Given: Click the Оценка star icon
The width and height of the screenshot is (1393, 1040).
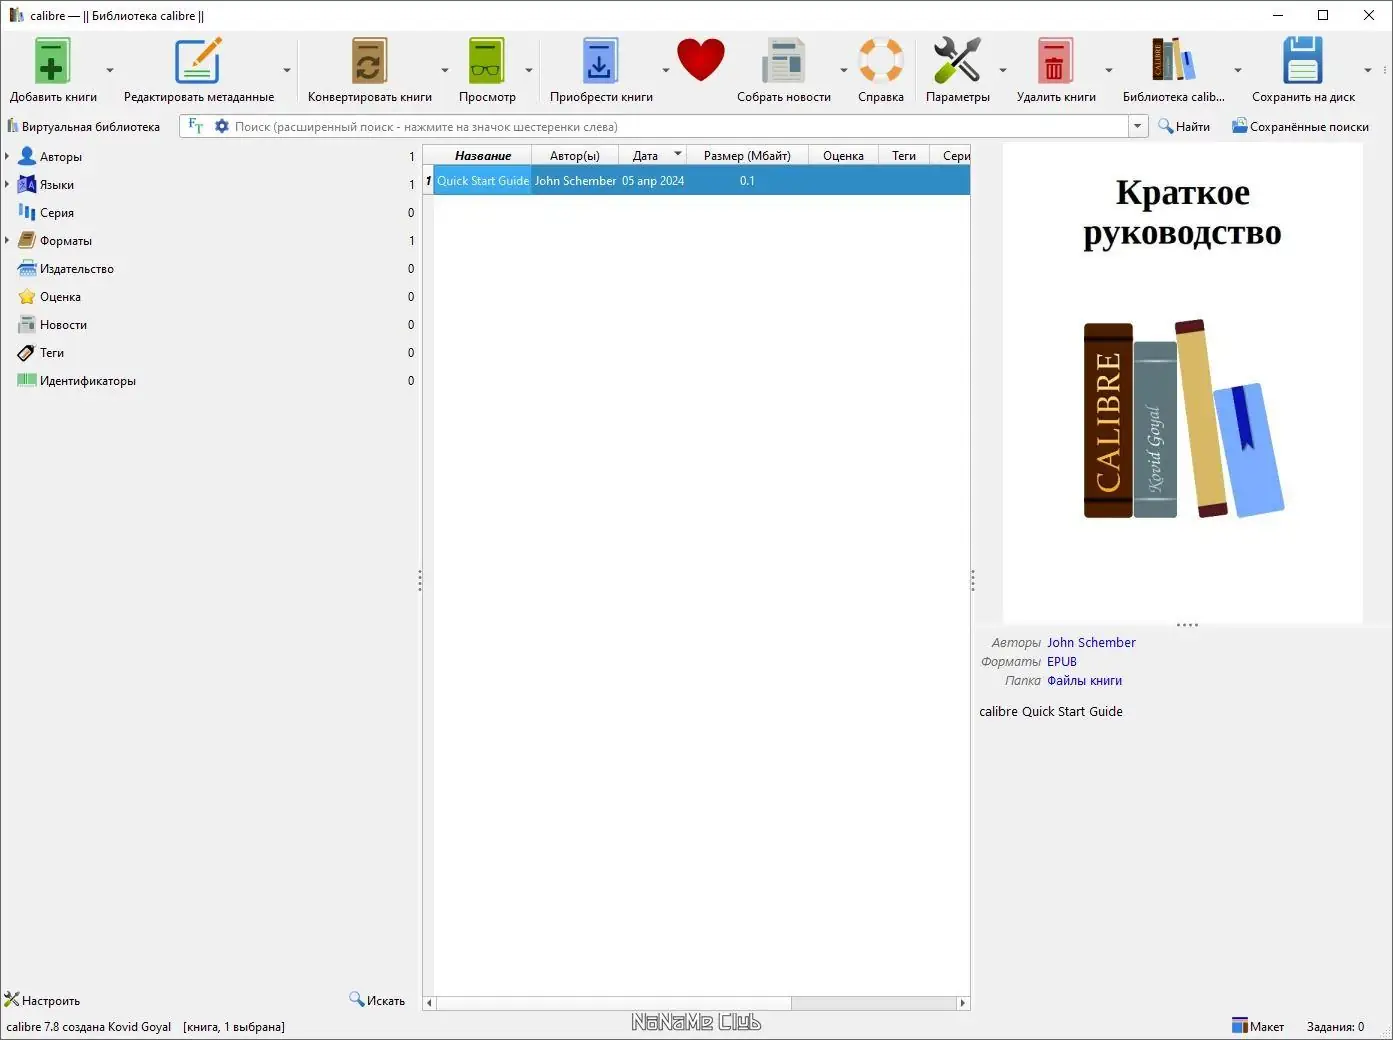Looking at the screenshot, I should pyautogui.click(x=27, y=296).
